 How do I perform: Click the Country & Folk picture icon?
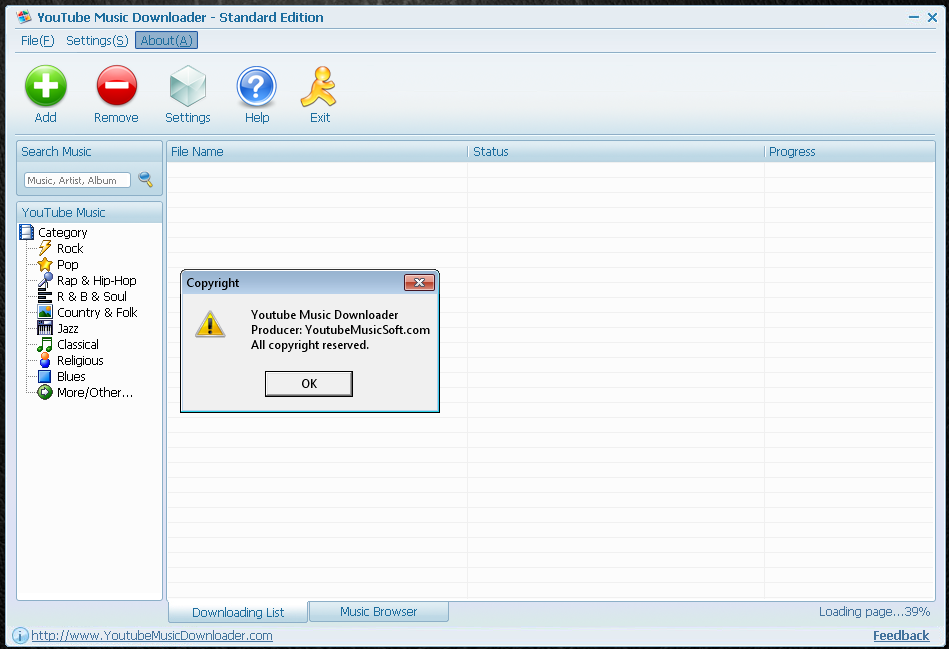tap(45, 312)
